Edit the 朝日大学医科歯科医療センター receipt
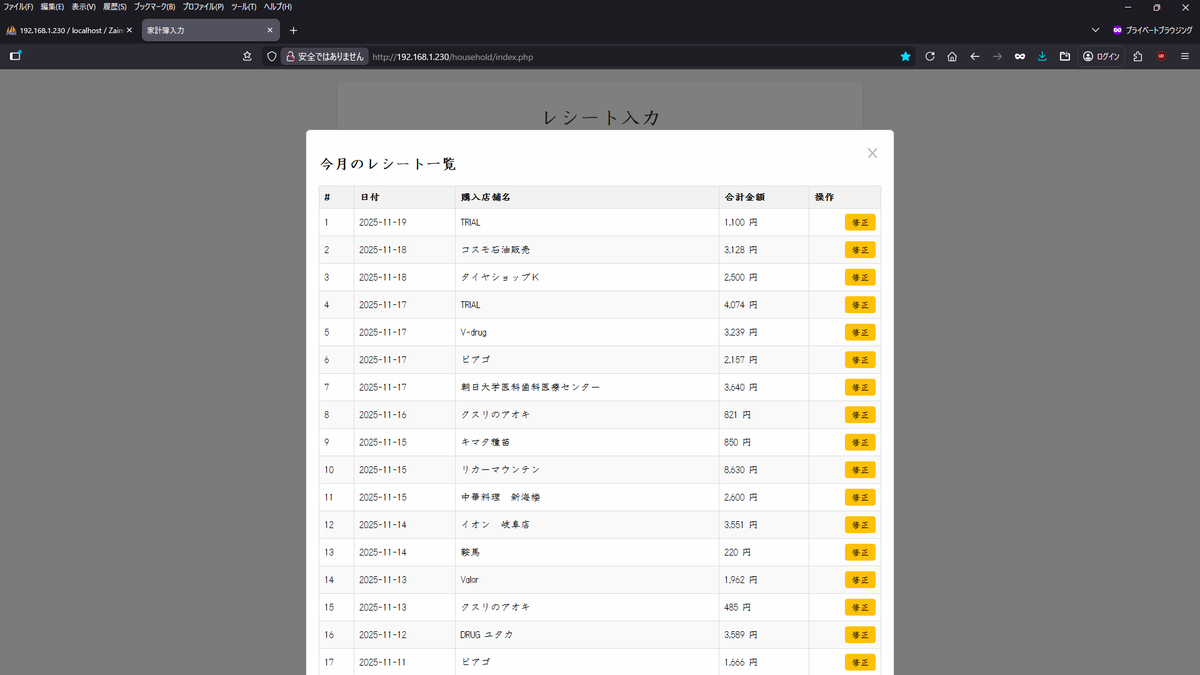The image size is (1200, 675). tap(860, 387)
